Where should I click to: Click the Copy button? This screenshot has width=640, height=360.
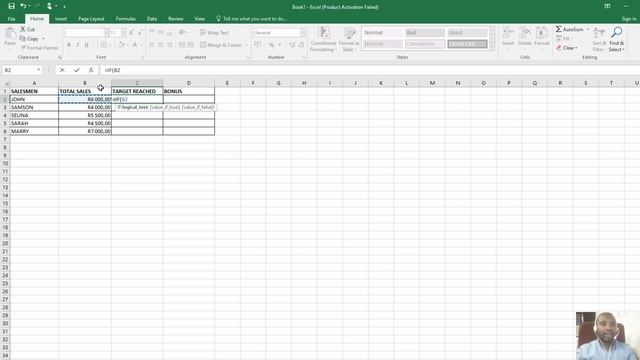point(29,39)
